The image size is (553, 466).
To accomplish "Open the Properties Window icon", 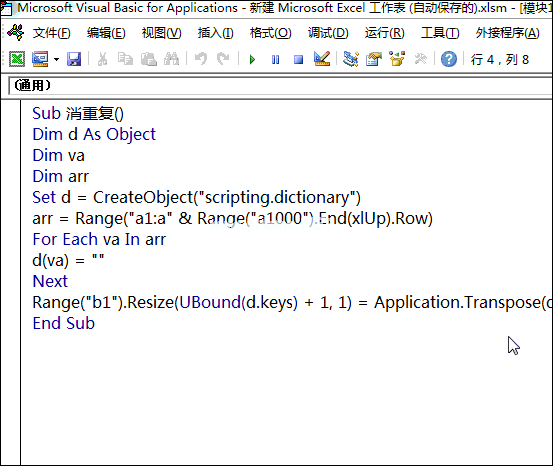I will tap(374, 59).
